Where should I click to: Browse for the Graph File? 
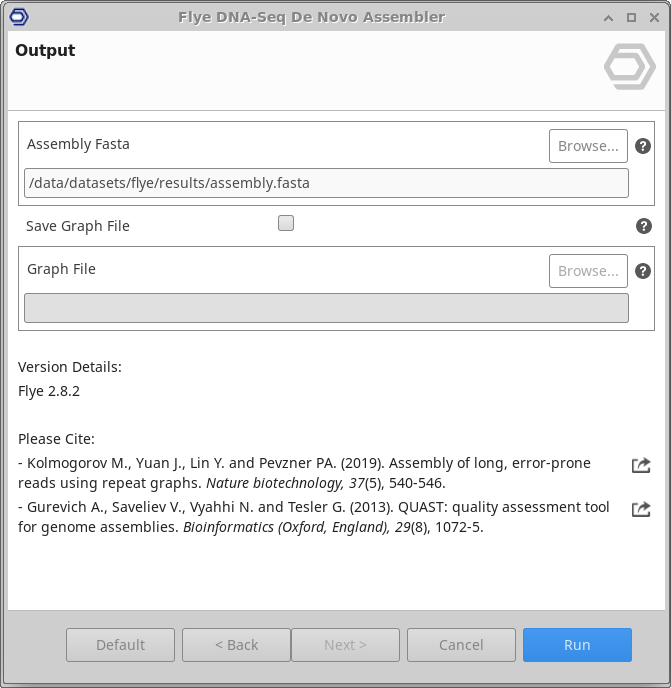[588, 271]
